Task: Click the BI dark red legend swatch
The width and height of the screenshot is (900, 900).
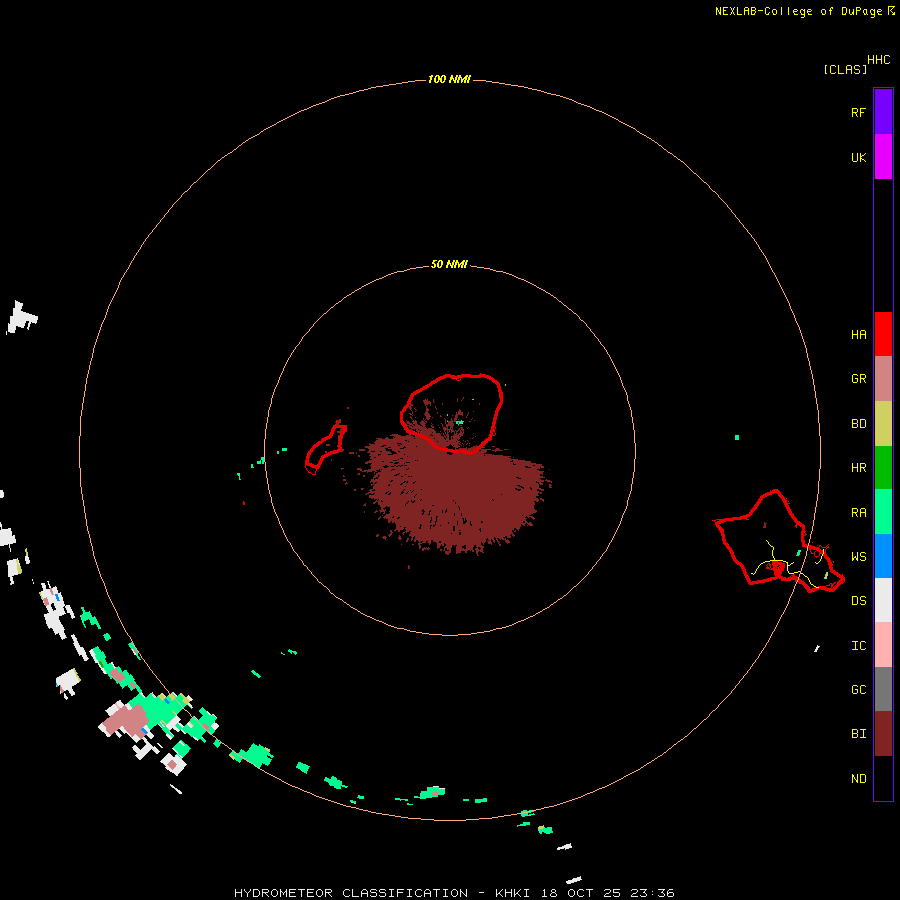Action: (x=883, y=734)
